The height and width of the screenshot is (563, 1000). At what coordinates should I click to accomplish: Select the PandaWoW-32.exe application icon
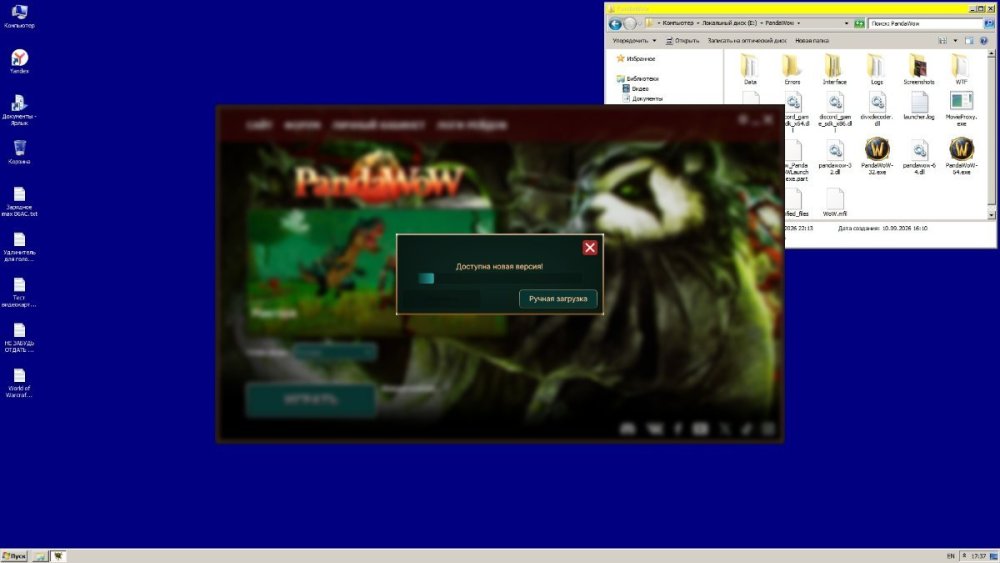877,155
